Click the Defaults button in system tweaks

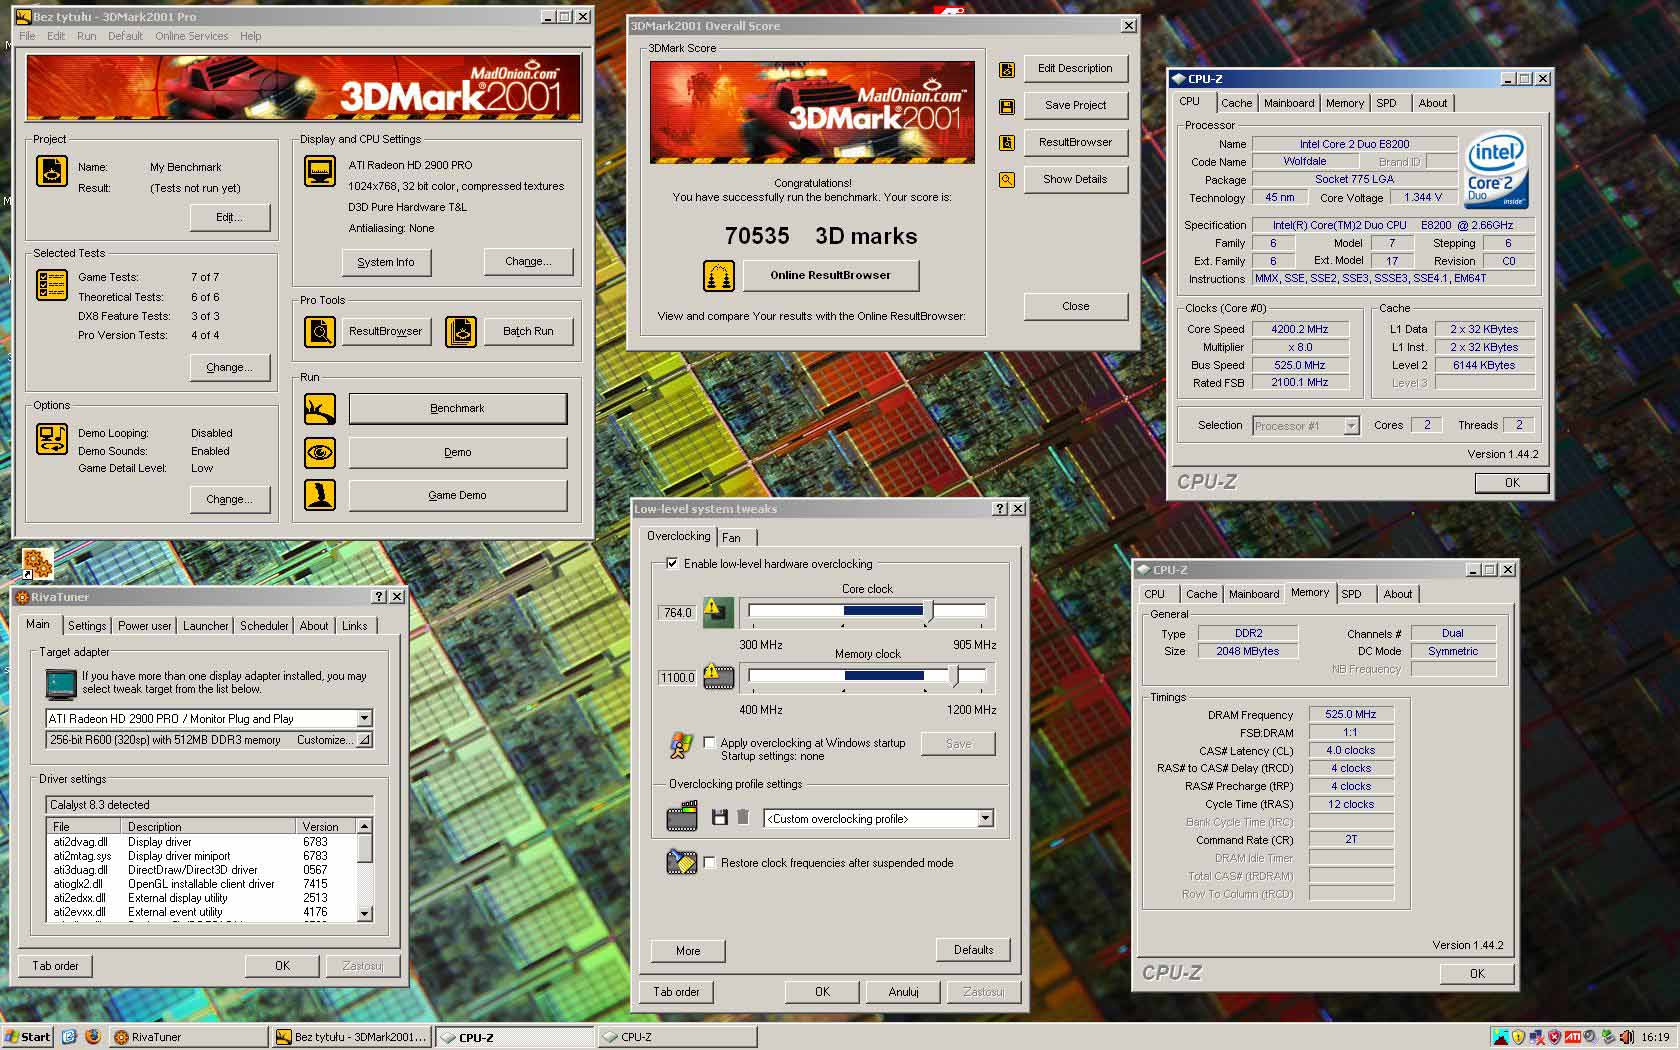[x=973, y=950]
